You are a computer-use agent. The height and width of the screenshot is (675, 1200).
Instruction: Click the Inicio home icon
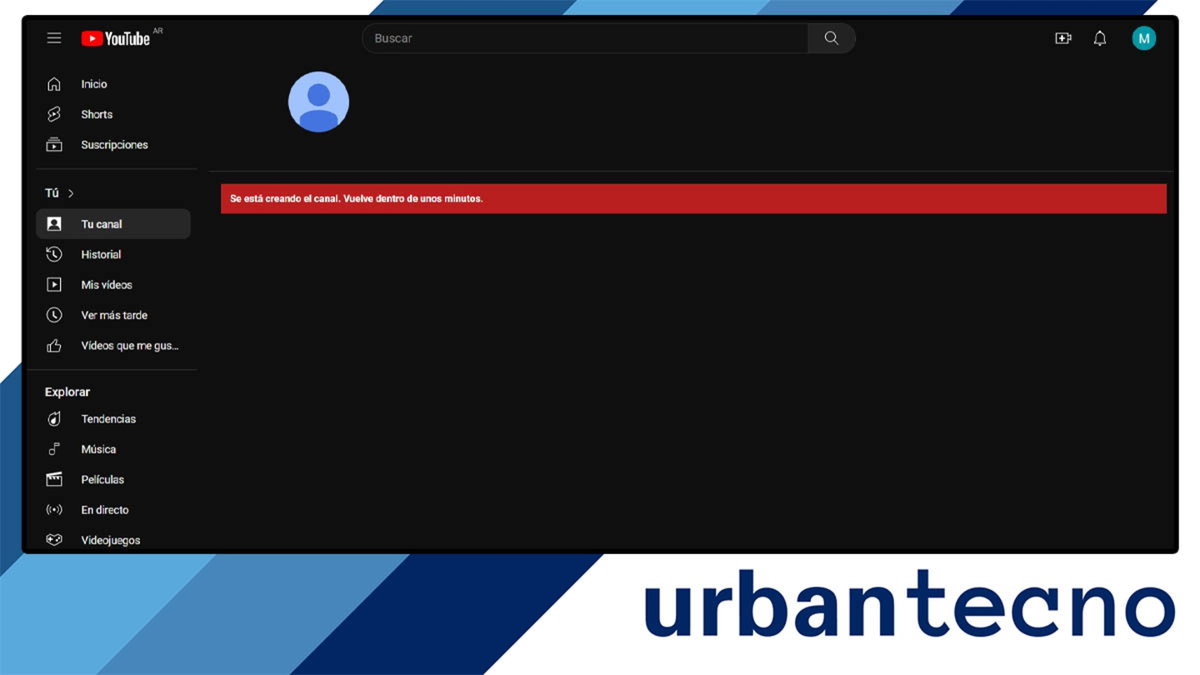(54, 84)
